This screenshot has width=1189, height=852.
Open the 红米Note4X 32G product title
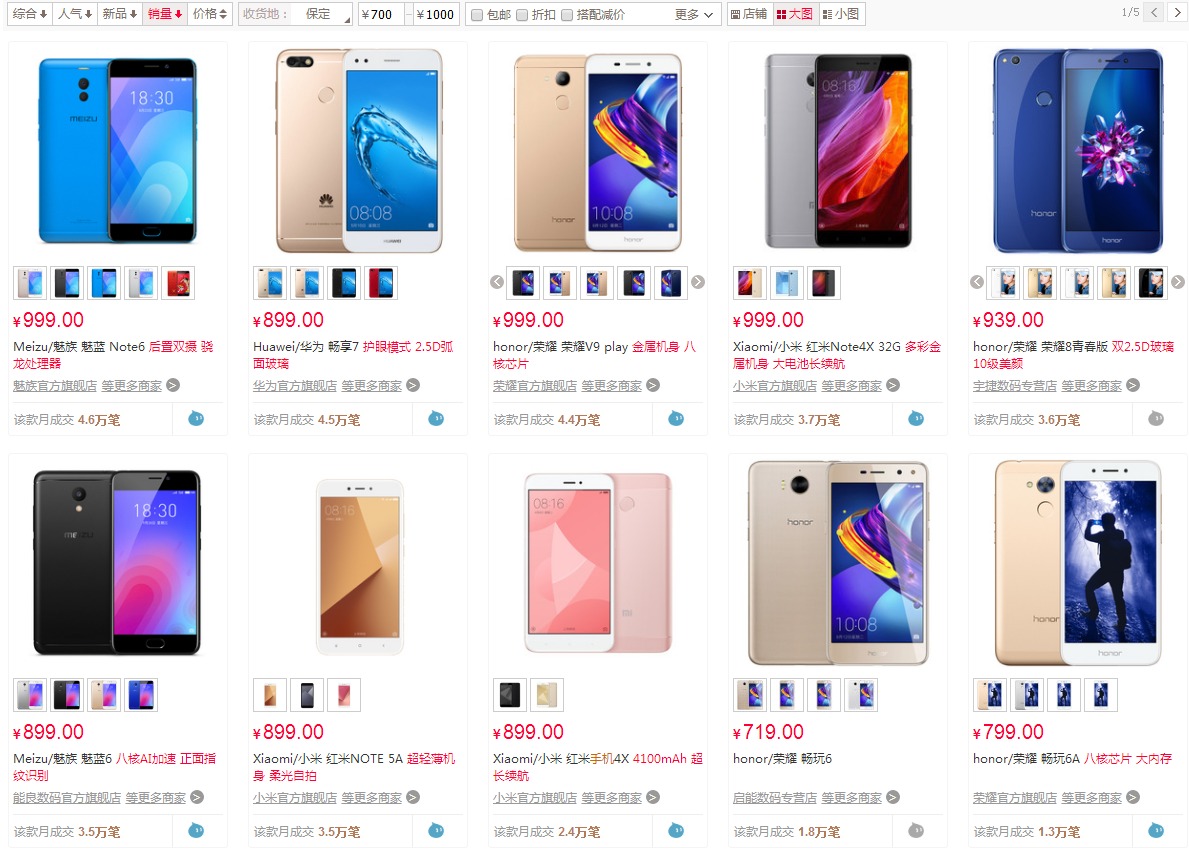836,355
